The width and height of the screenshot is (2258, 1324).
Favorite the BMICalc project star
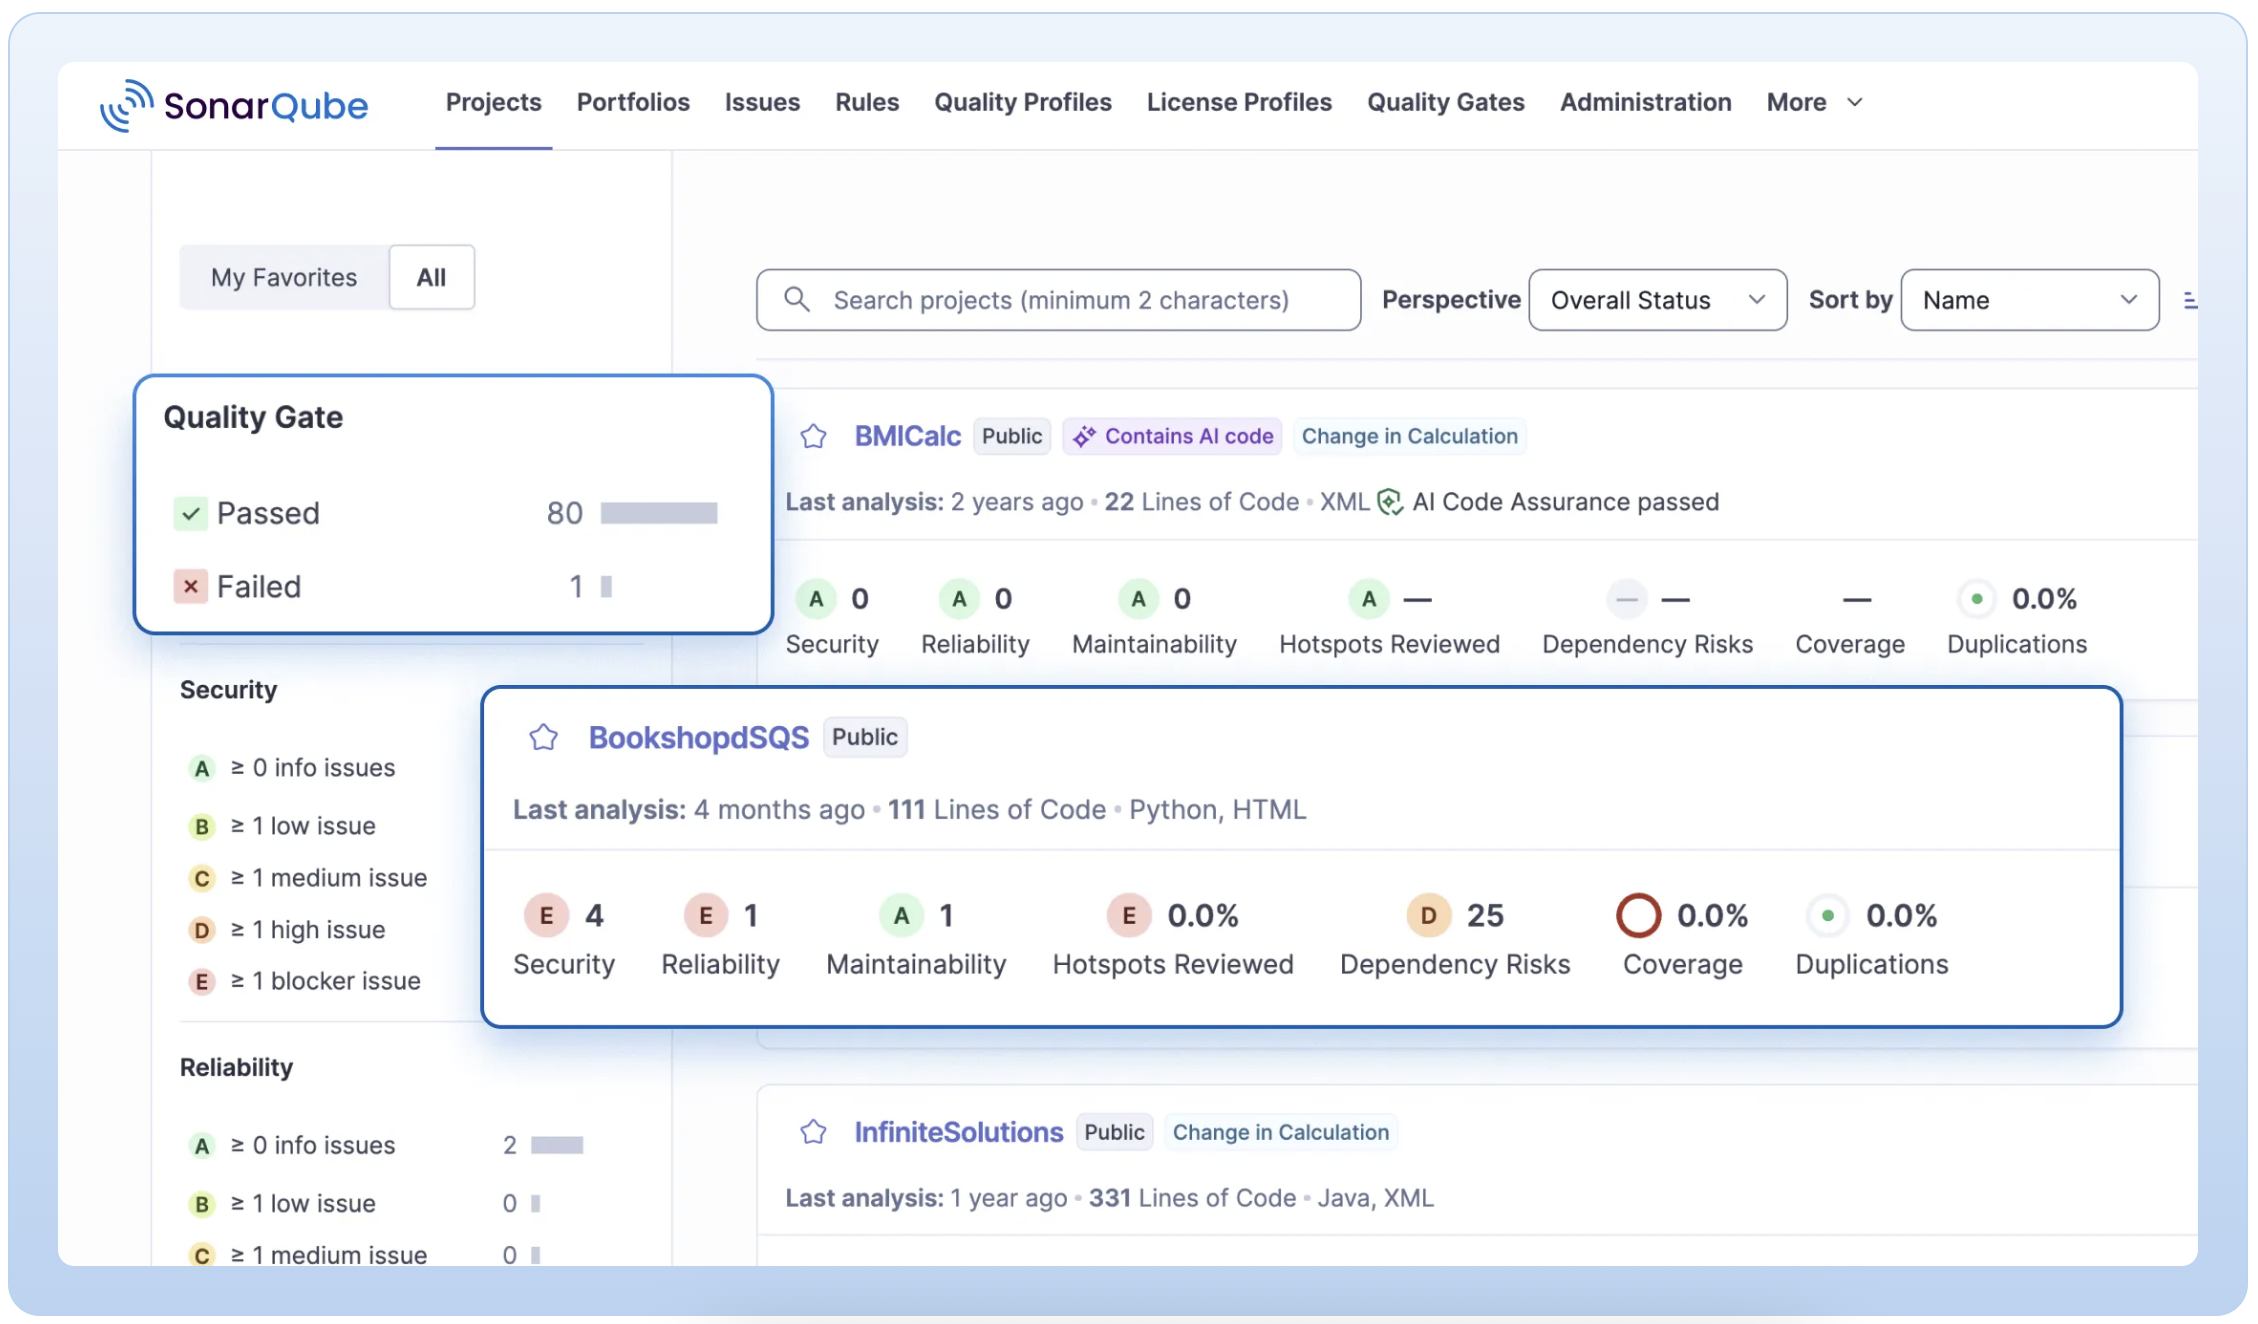point(814,436)
